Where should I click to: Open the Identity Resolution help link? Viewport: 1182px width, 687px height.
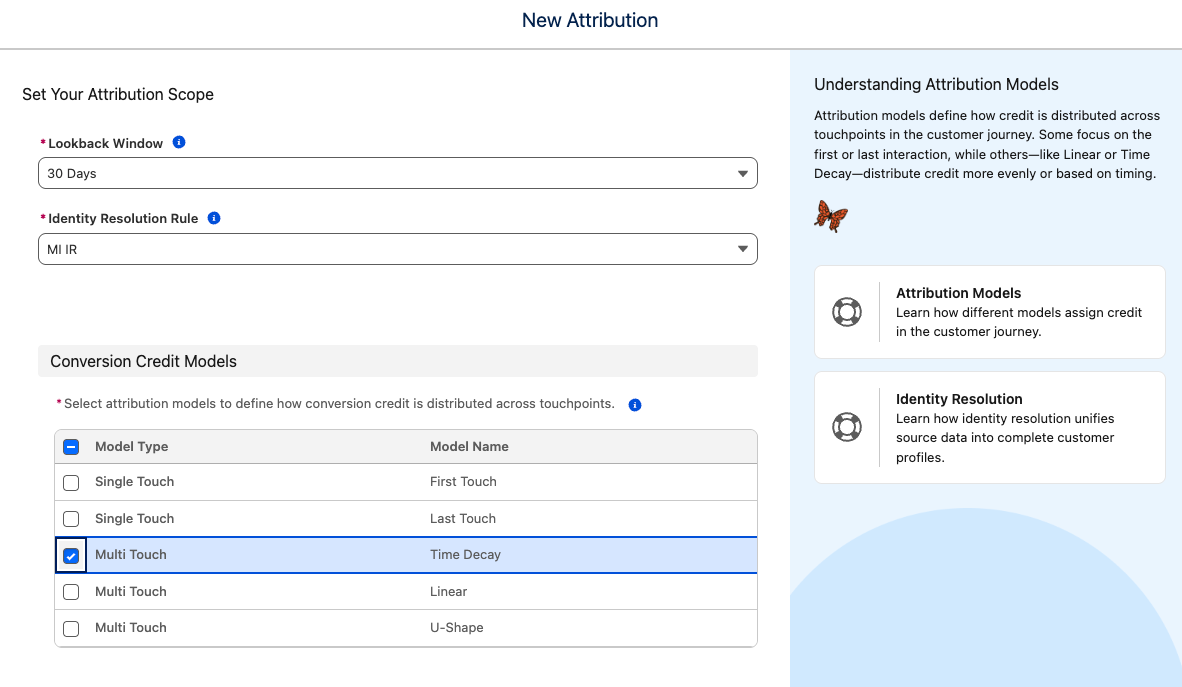point(958,399)
